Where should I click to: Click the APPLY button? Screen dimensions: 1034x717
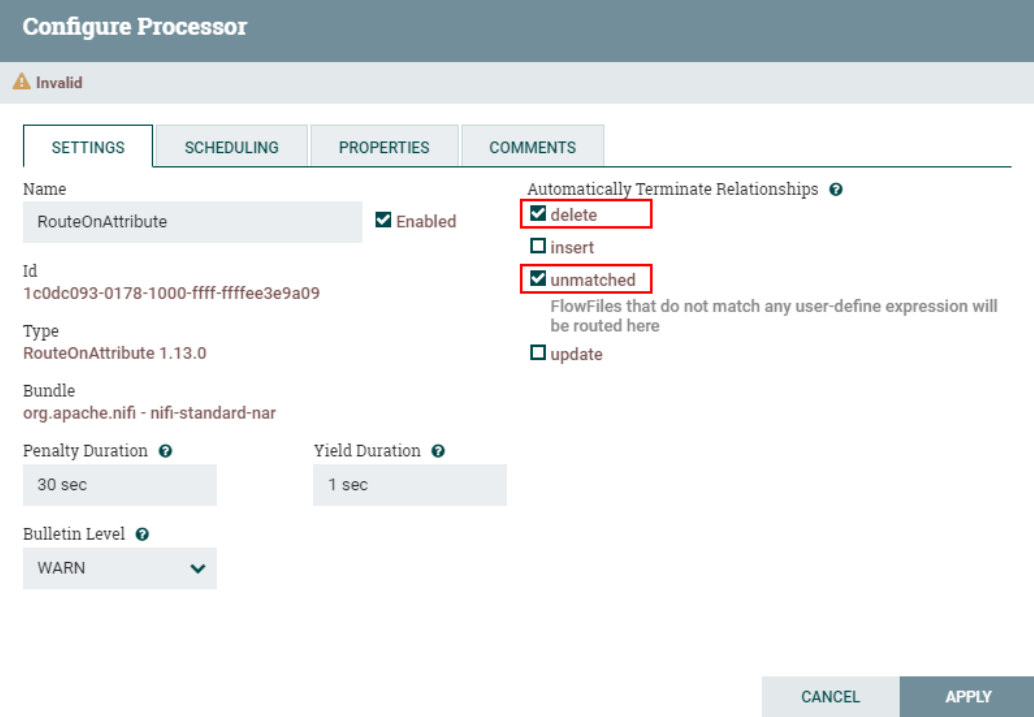click(967, 697)
